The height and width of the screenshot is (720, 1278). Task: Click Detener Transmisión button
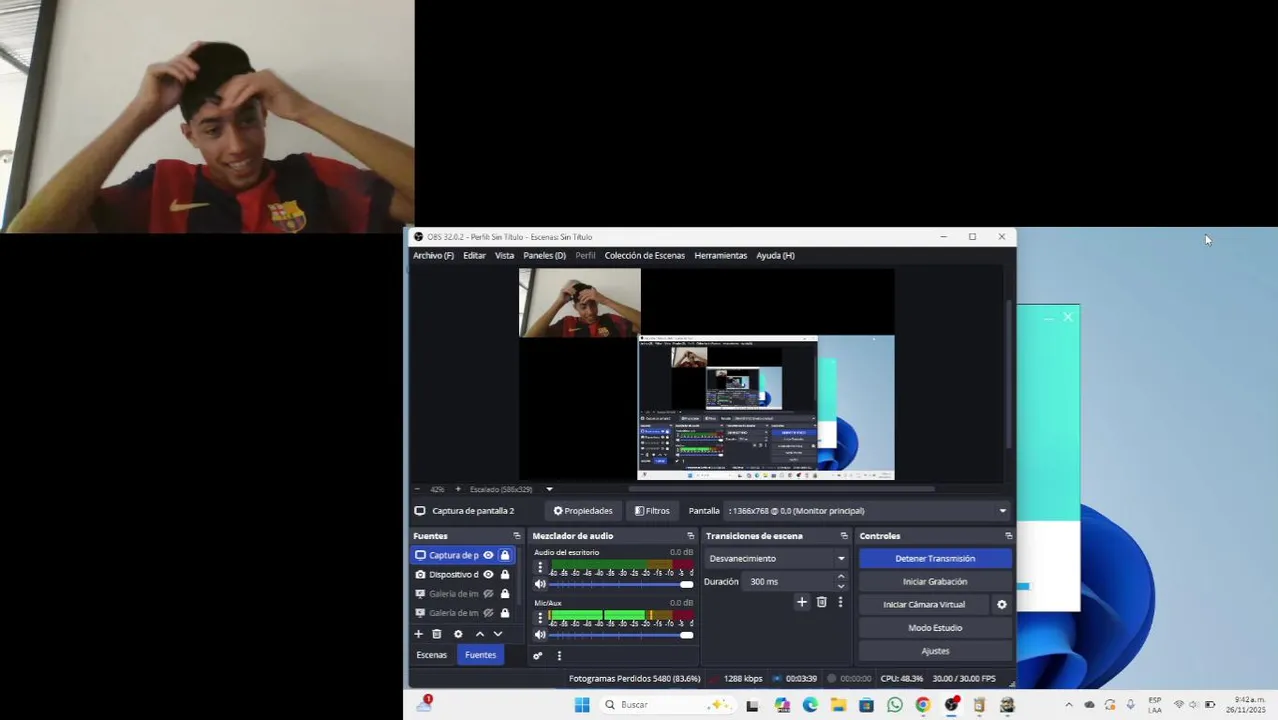click(935, 559)
